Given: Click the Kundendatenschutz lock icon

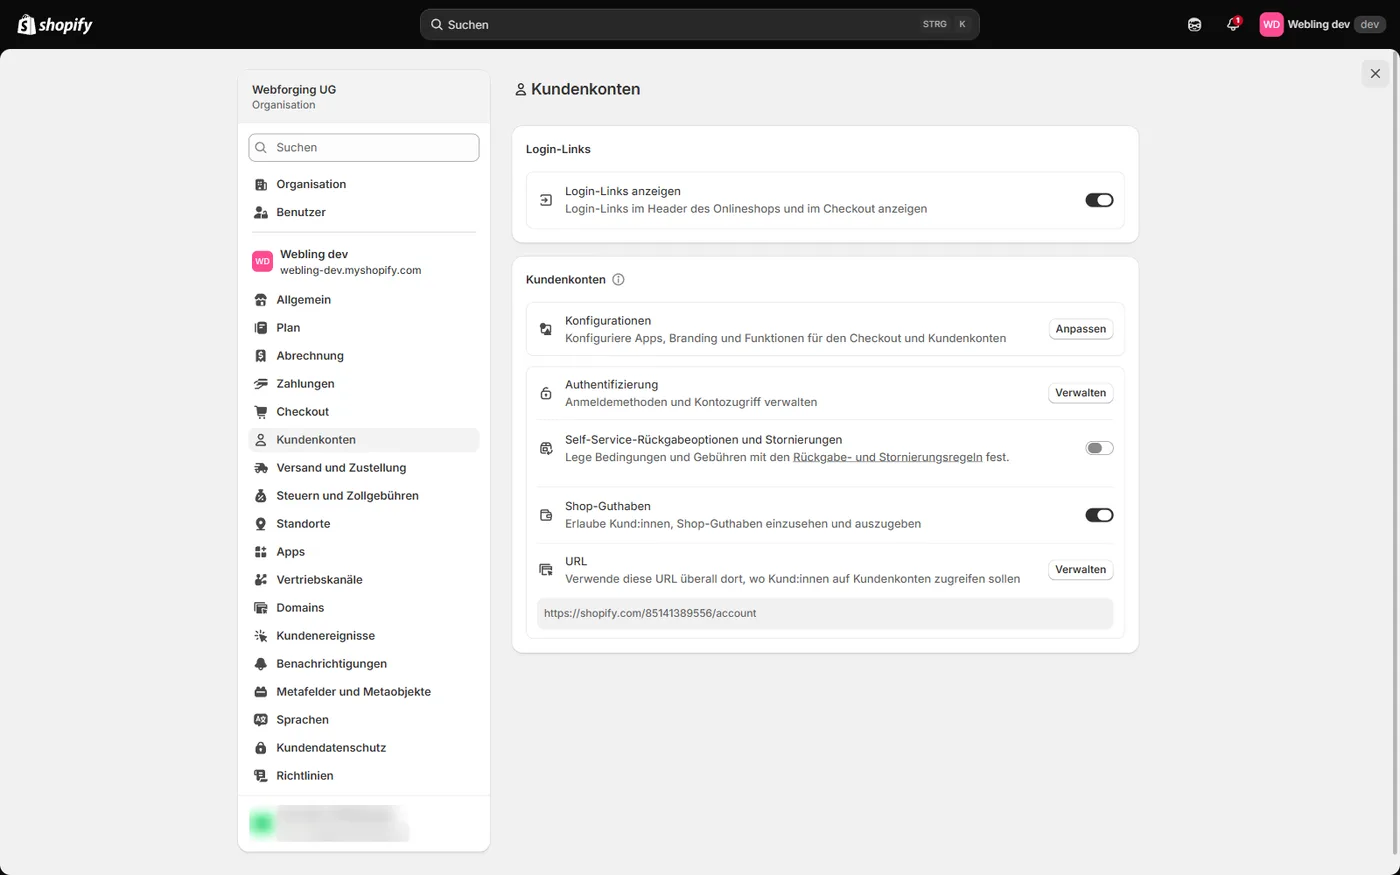Looking at the screenshot, I should (261, 748).
